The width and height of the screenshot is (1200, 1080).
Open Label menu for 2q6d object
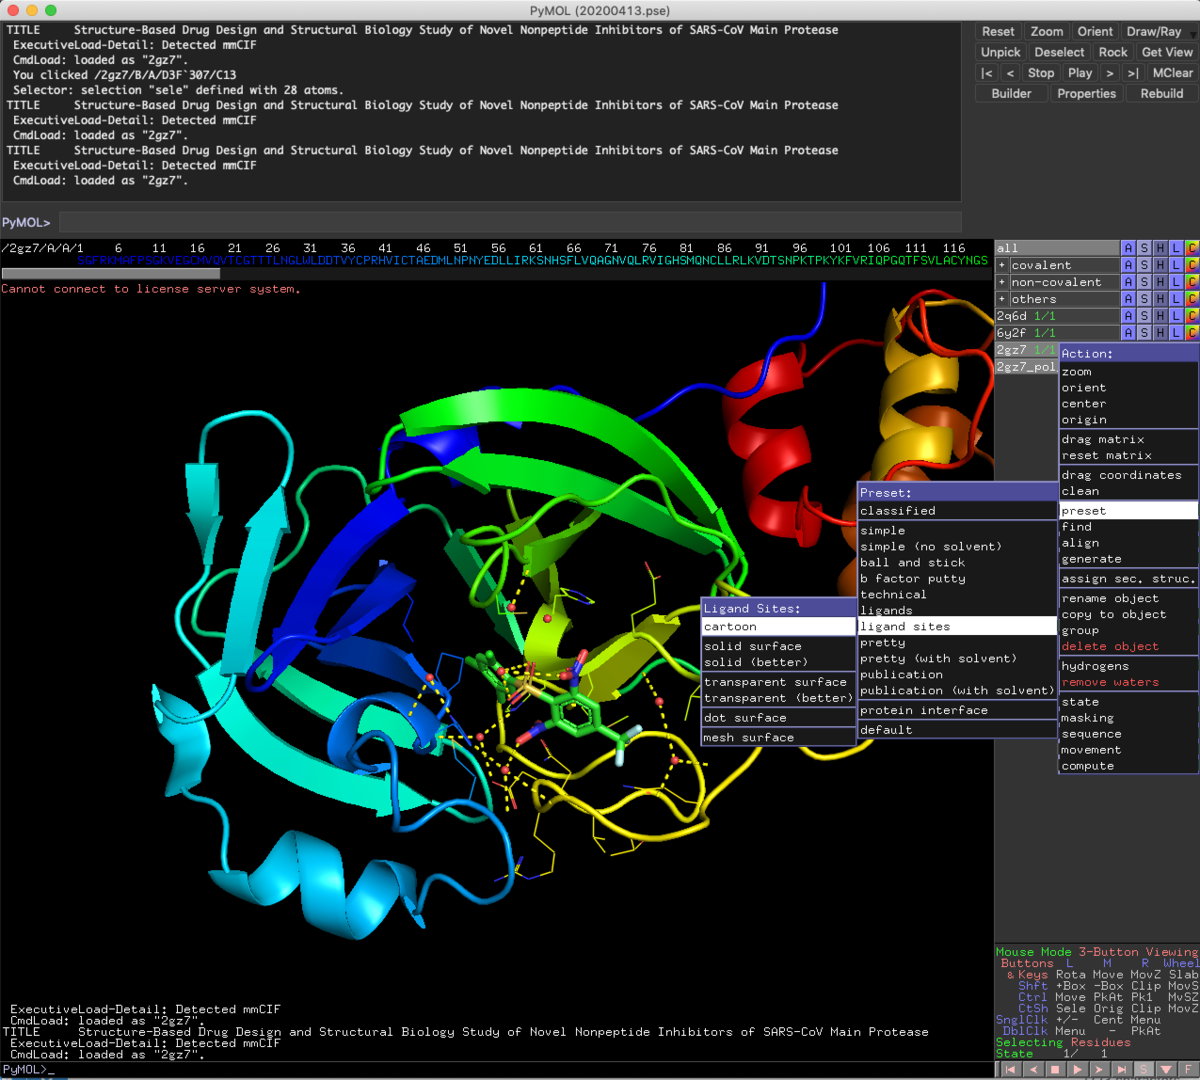pos(1176,316)
